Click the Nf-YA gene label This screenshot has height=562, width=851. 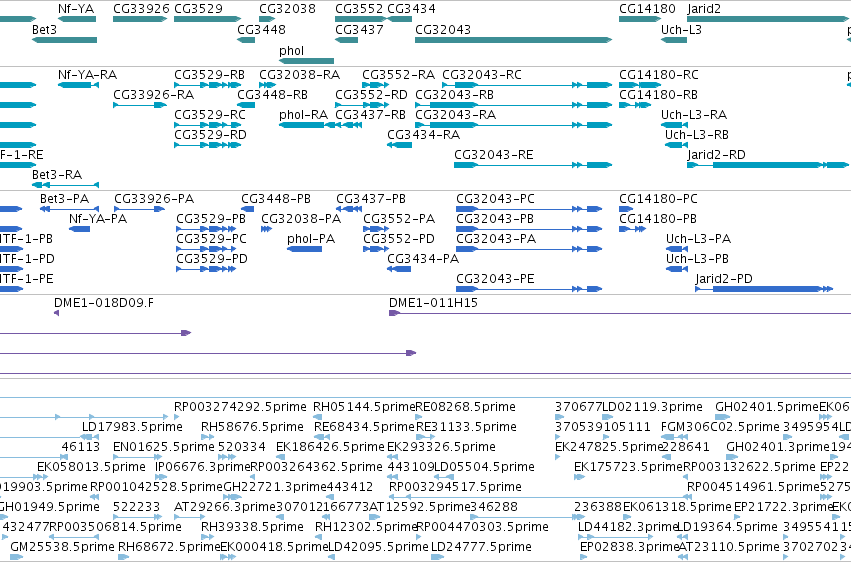point(76,9)
